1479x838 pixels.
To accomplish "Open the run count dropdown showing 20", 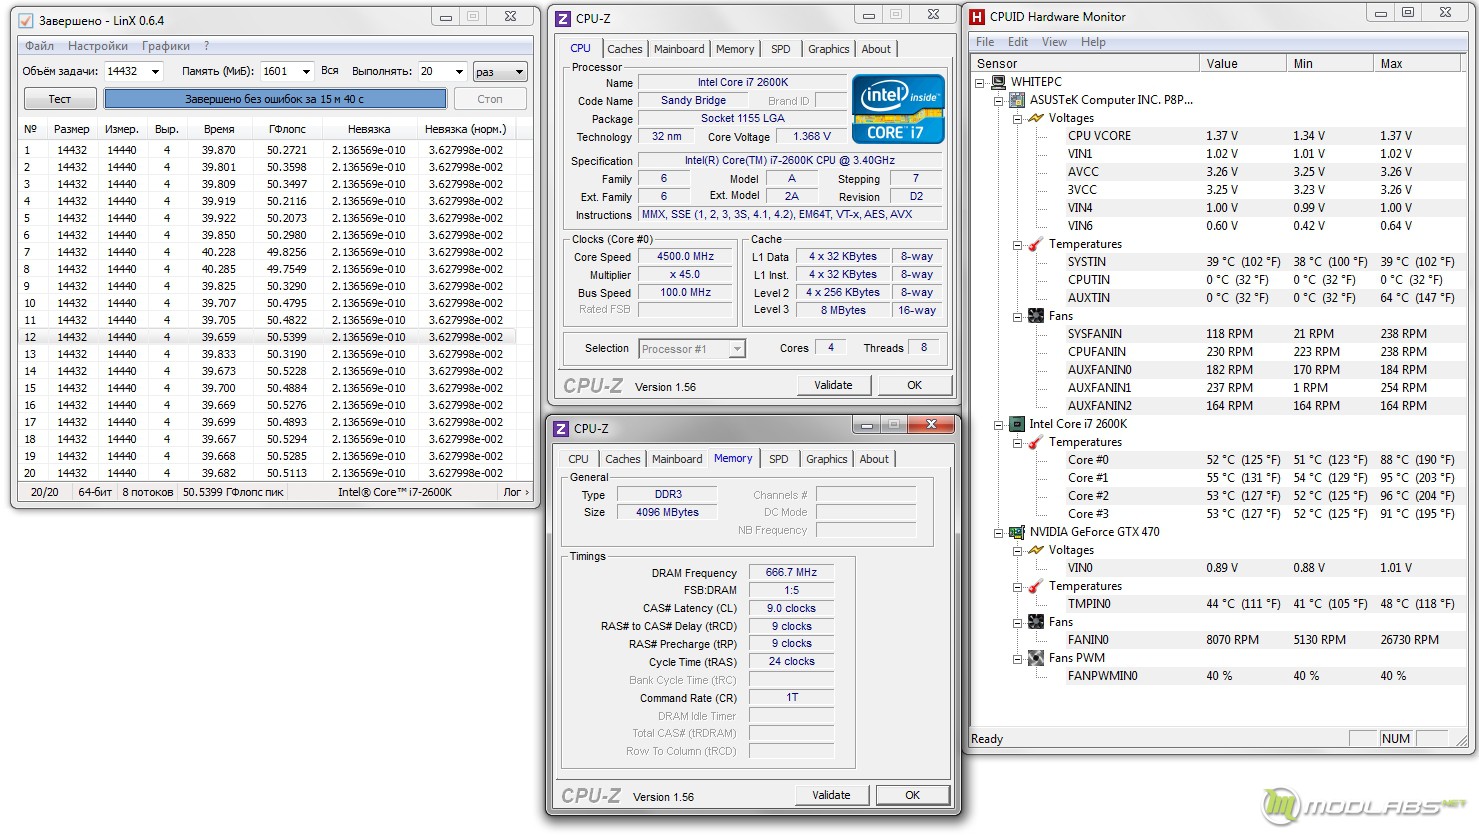I will (x=459, y=72).
